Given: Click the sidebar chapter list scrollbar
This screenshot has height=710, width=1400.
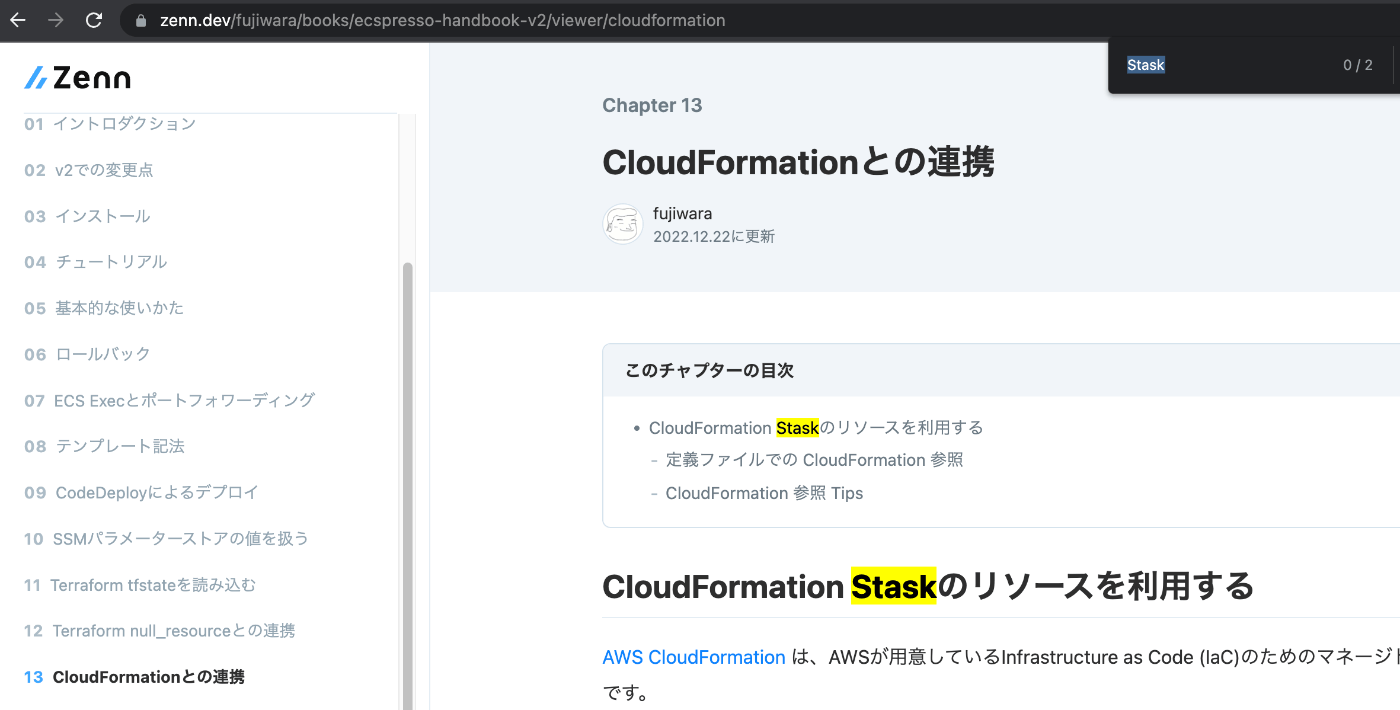Looking at the screenshot, I should (x=407, y=485).
